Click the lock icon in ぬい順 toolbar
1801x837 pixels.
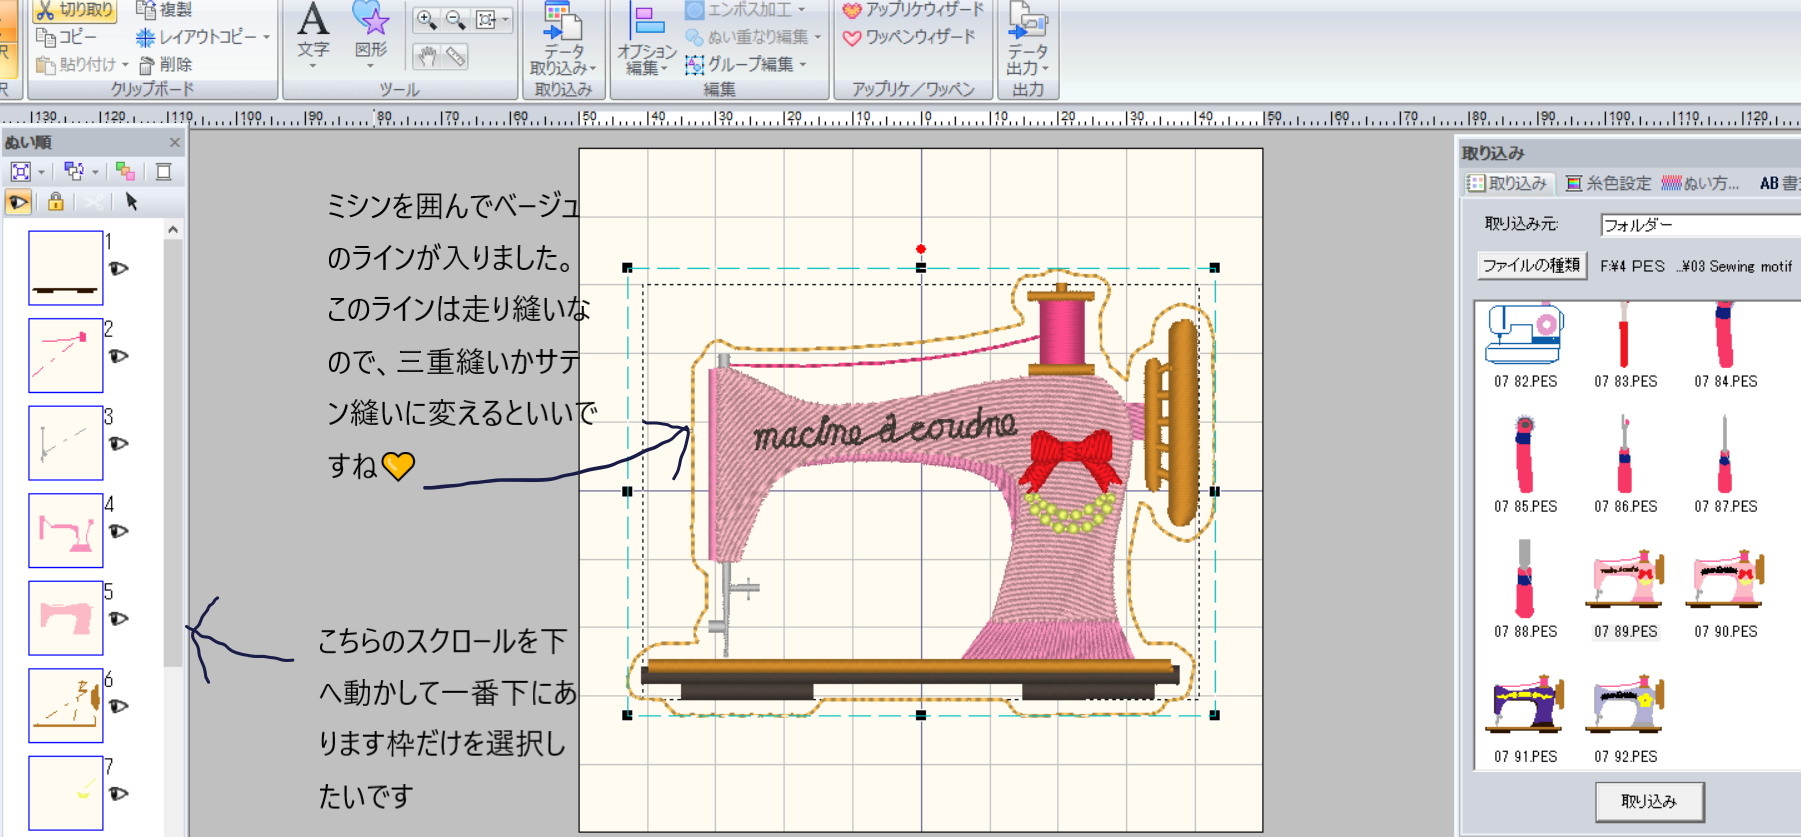click(56, 202)
